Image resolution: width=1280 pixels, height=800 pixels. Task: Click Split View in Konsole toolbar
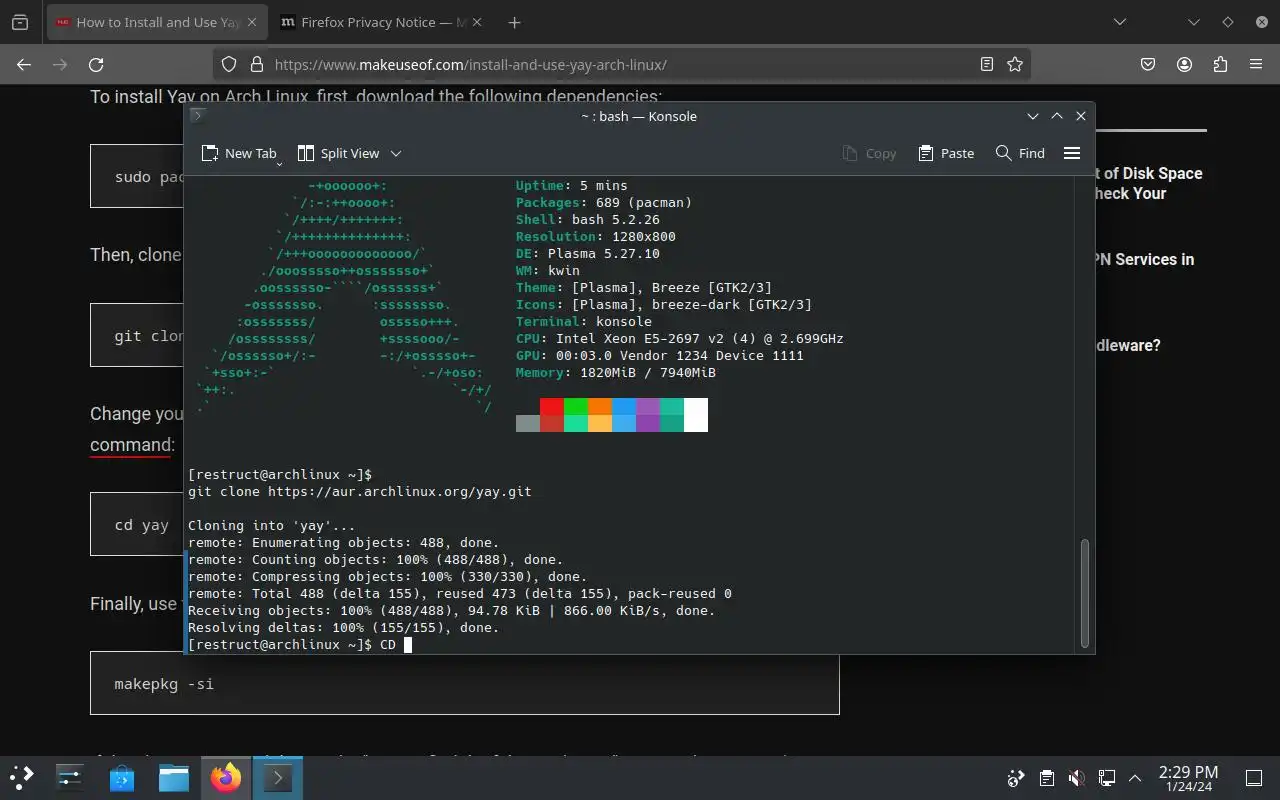pyautogui.click(x=339, y=153)
